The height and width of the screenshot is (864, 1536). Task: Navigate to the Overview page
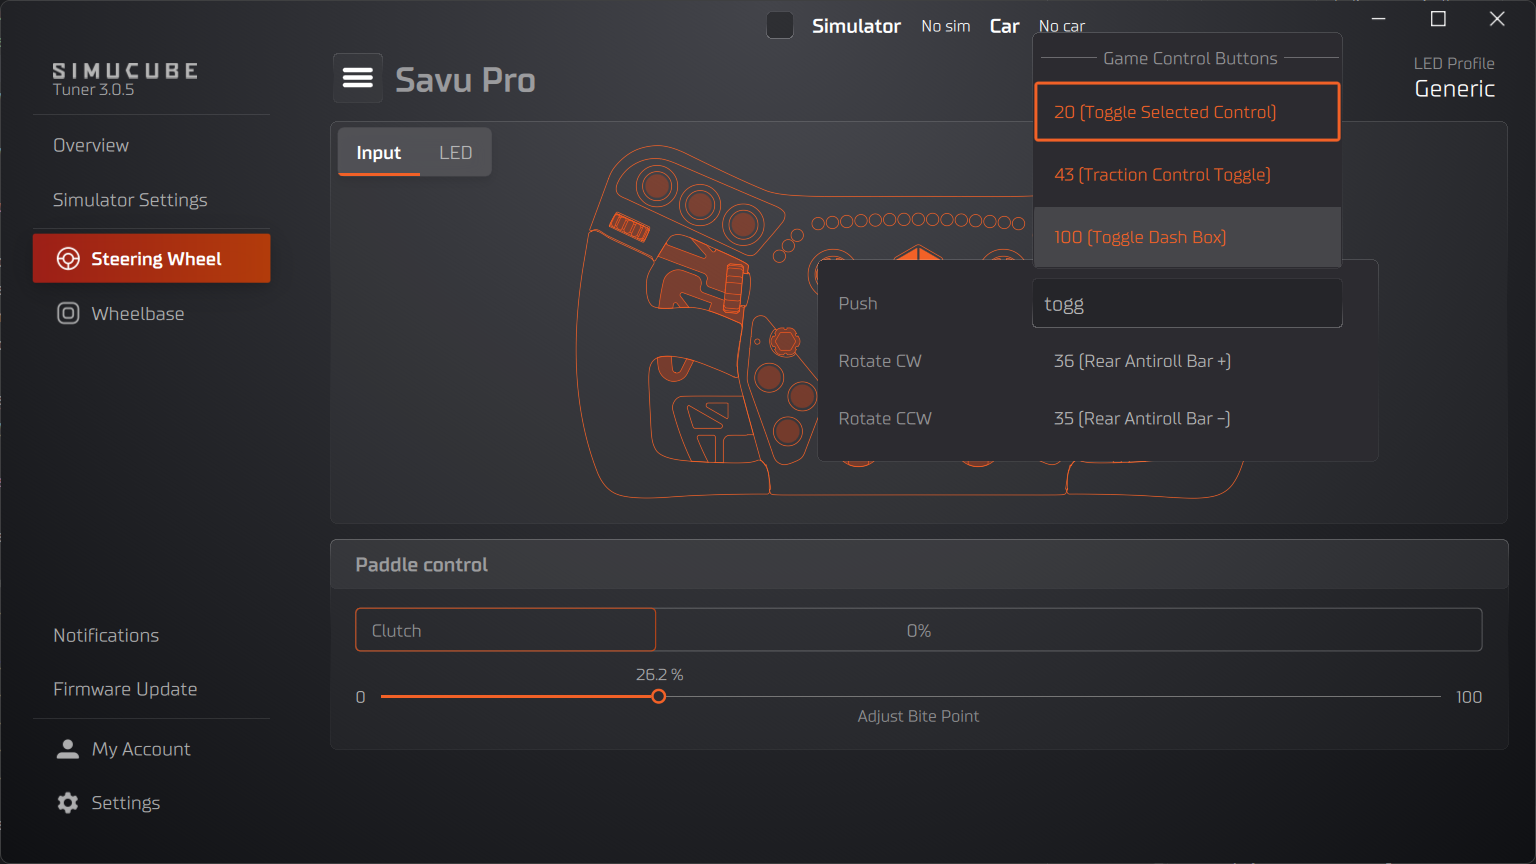(90, 145)
